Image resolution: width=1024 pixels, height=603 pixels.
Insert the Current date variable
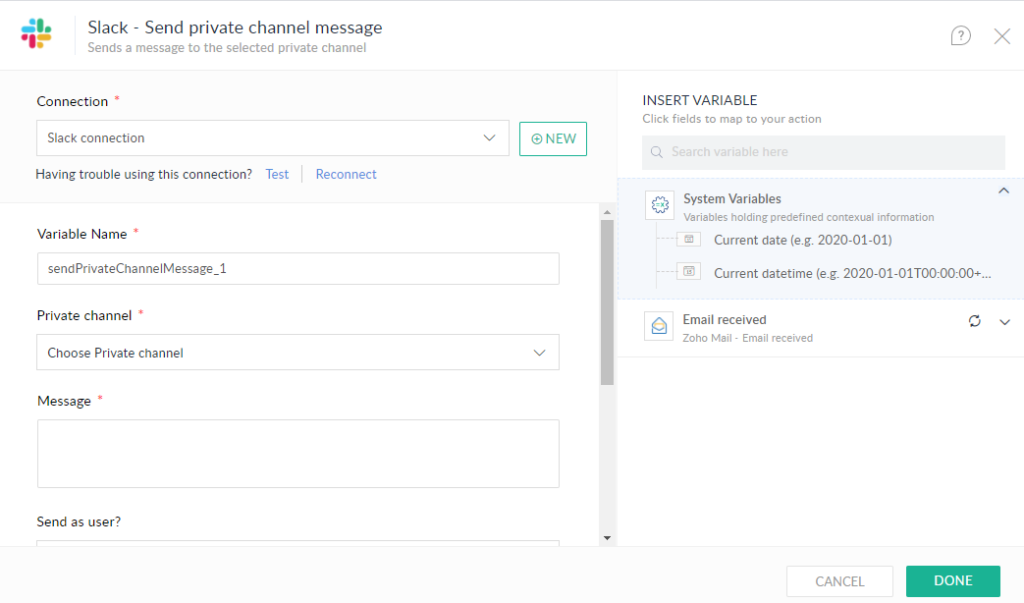803,240
